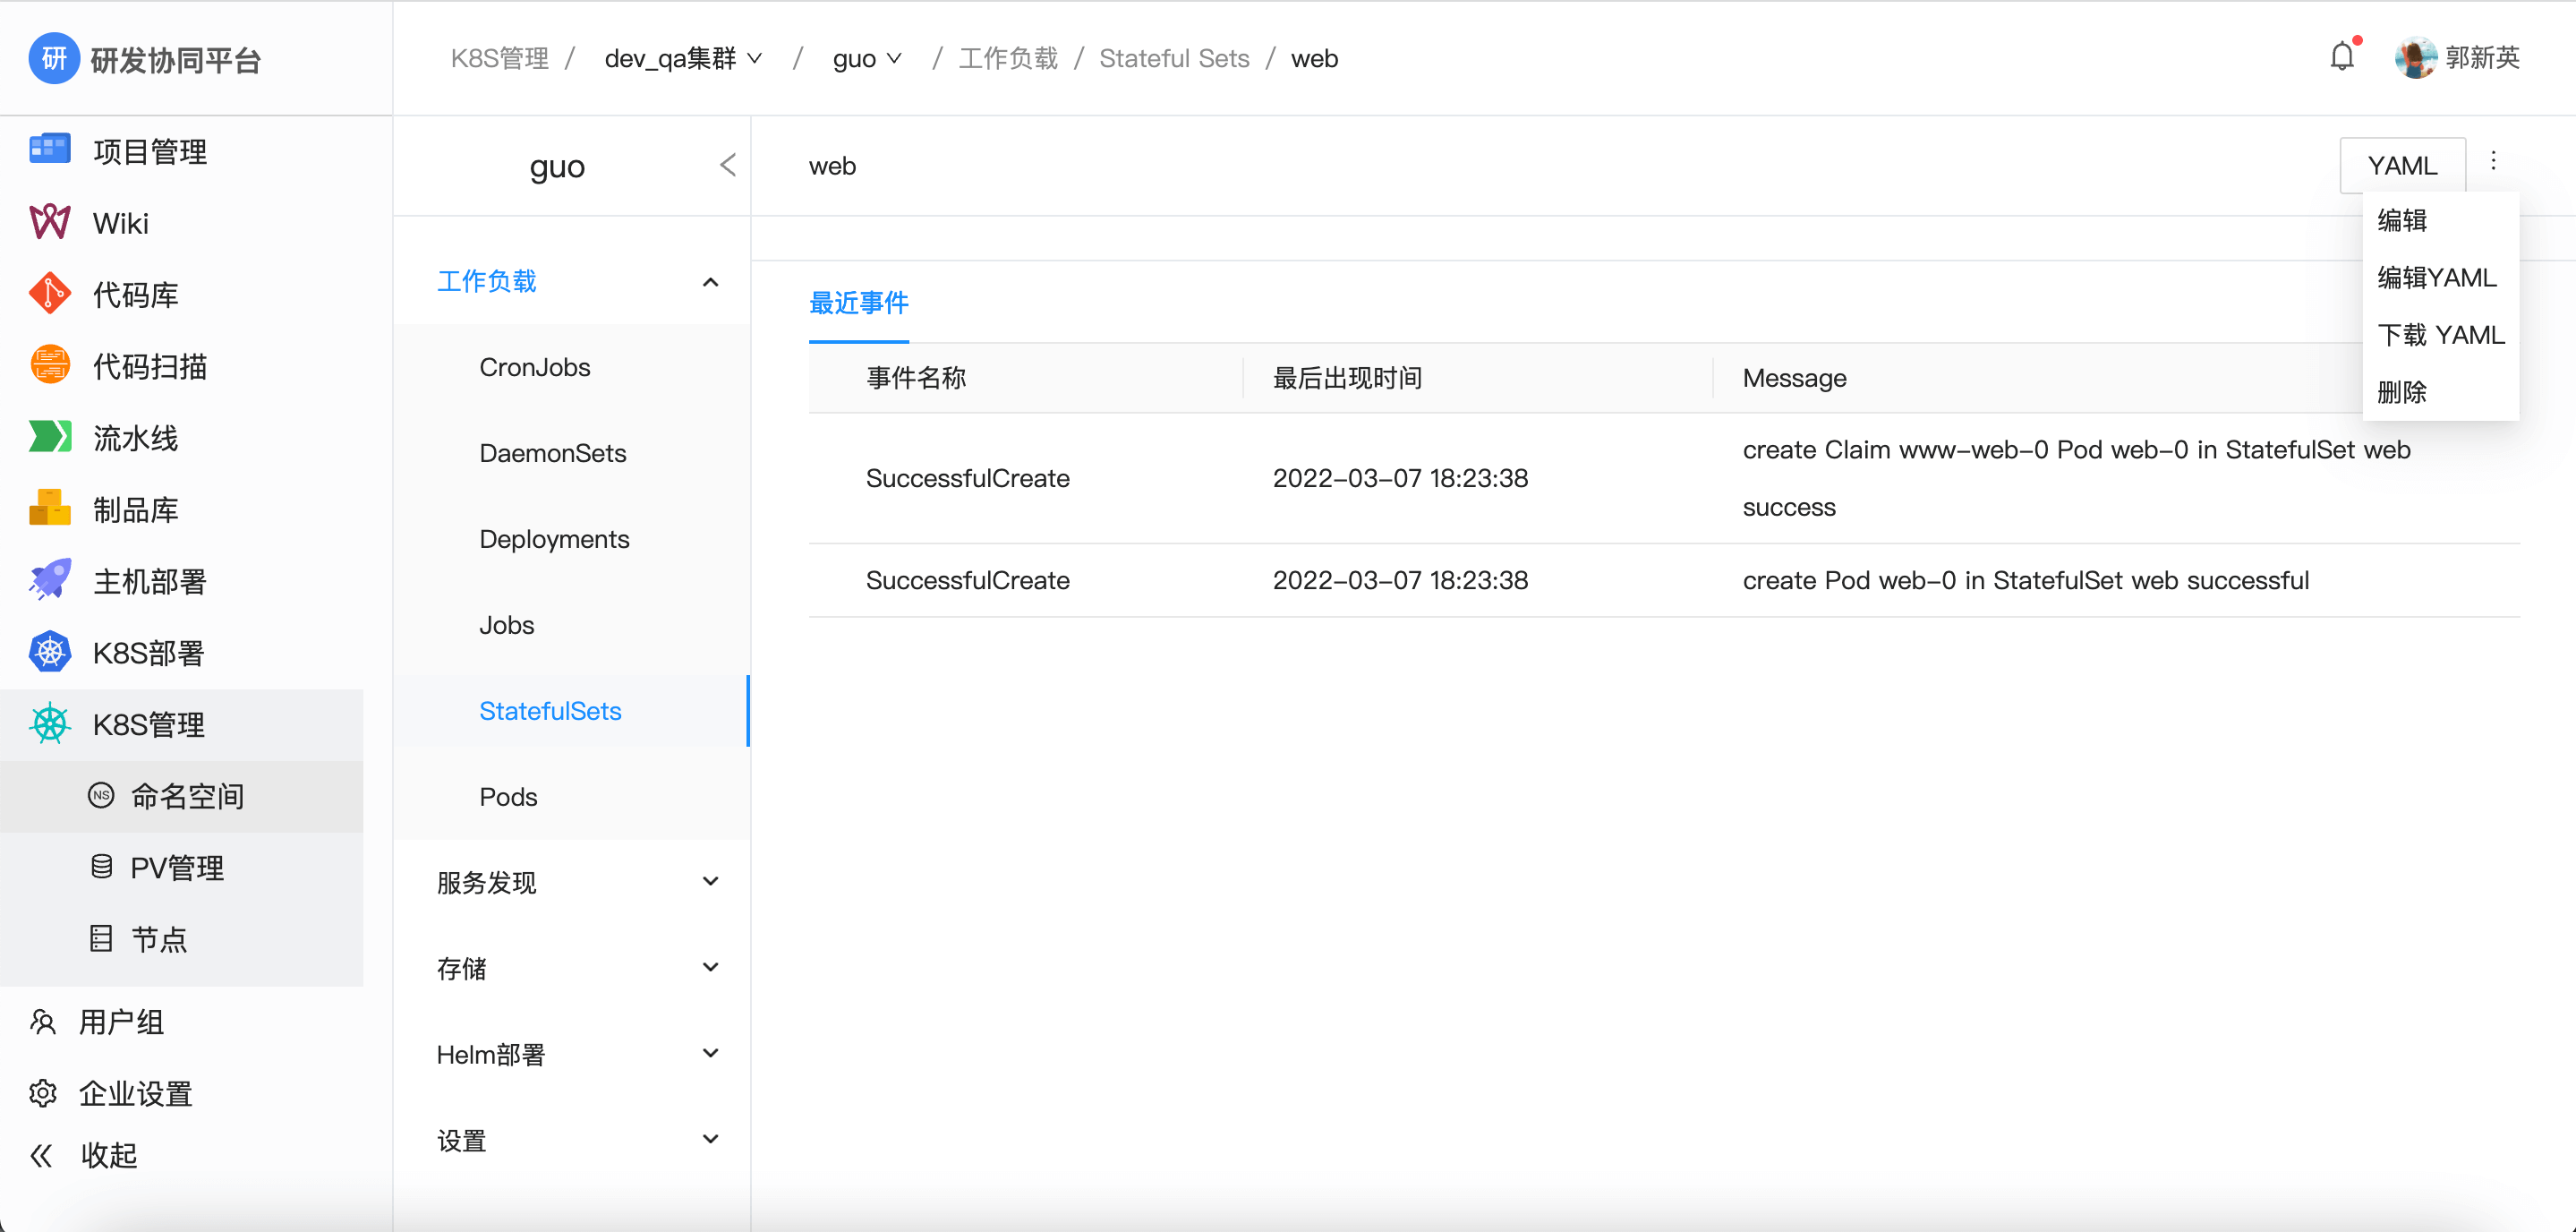Choose 删除 in the actions menu
The width and height of the screenshot is (2576, 1232).
click(x=2401, y=392)
